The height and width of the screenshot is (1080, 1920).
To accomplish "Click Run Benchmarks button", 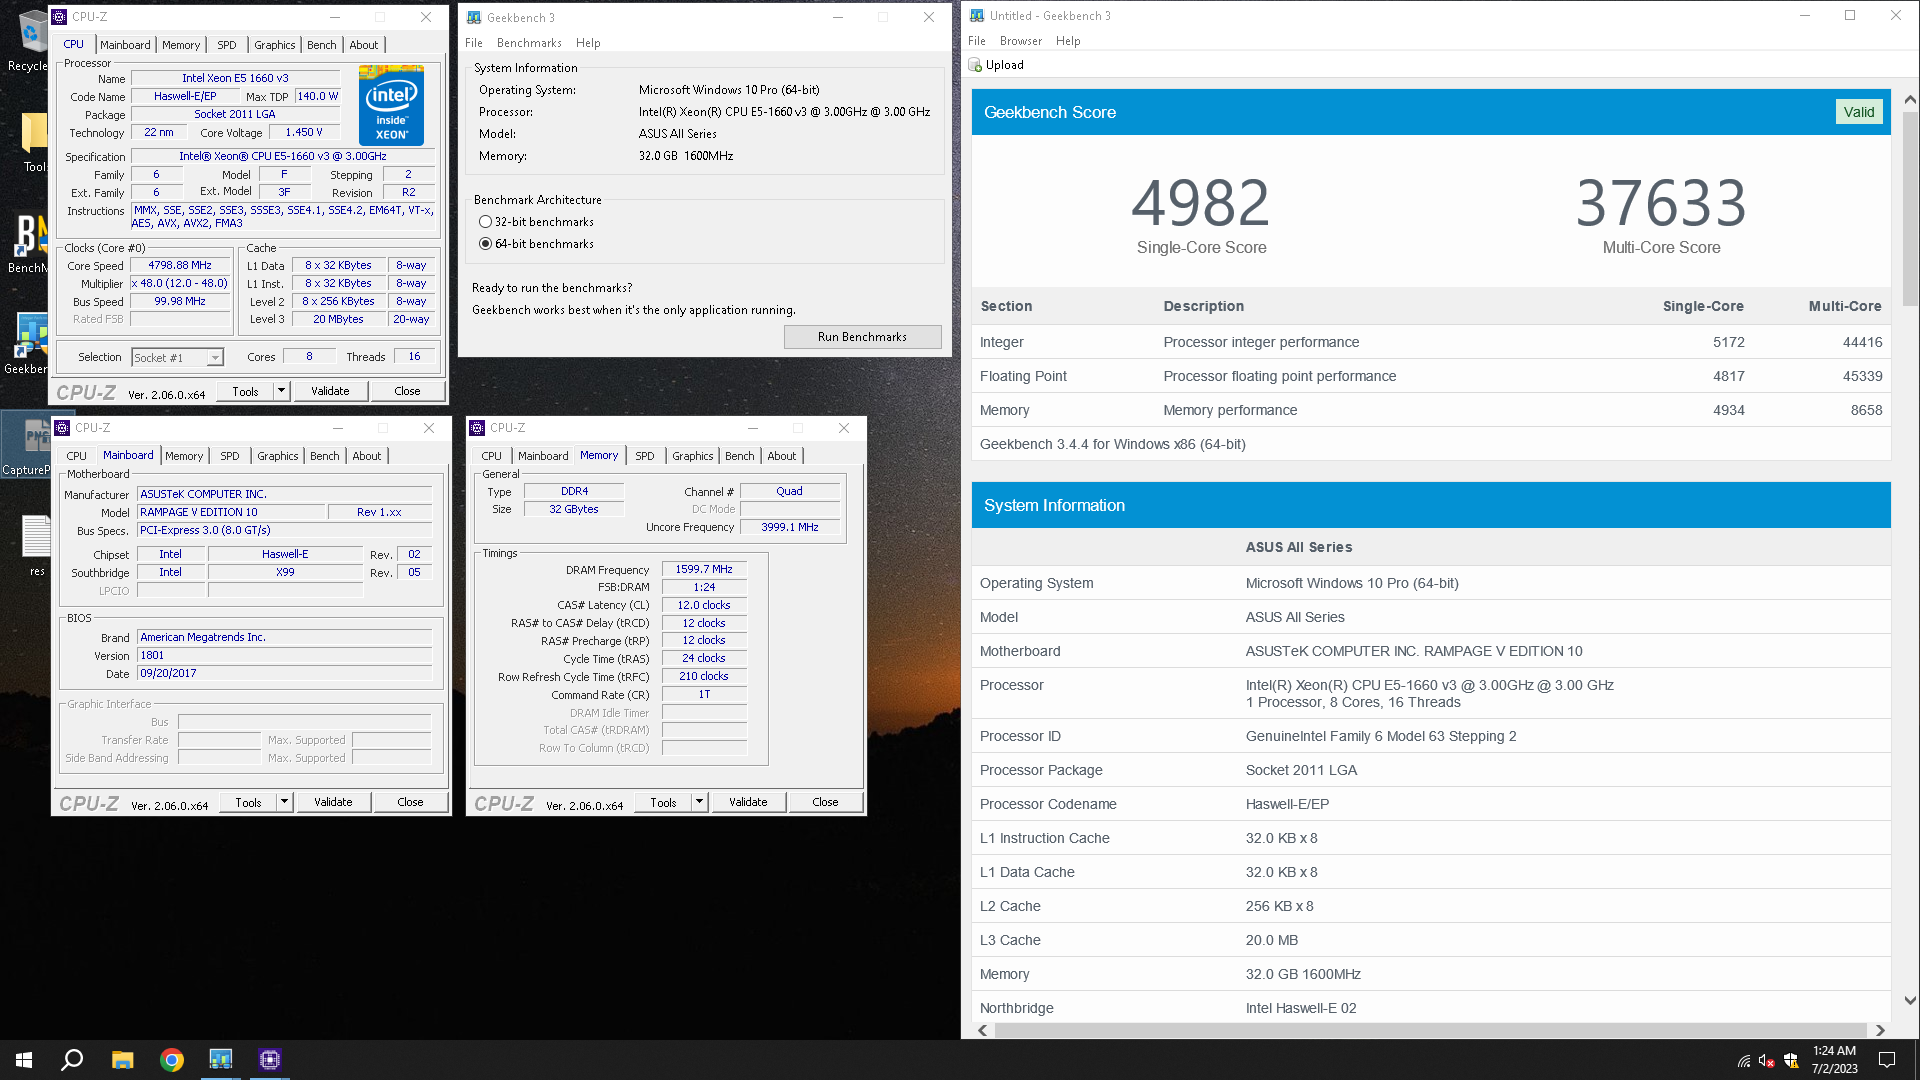I will tap(862, 337).
